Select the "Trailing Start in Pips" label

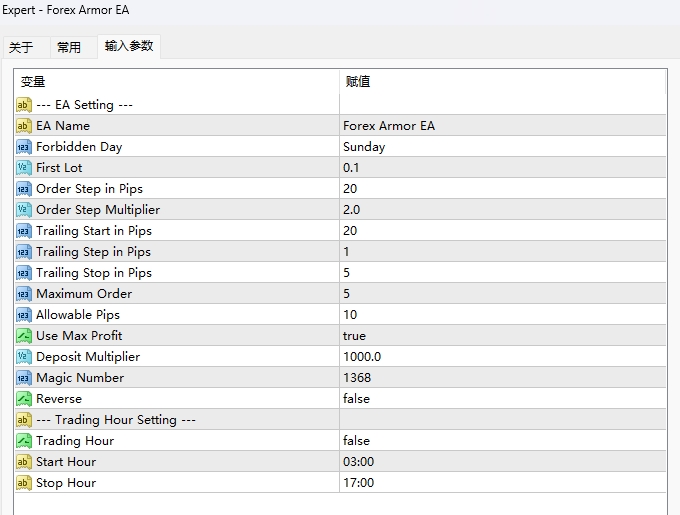point(94,231)
